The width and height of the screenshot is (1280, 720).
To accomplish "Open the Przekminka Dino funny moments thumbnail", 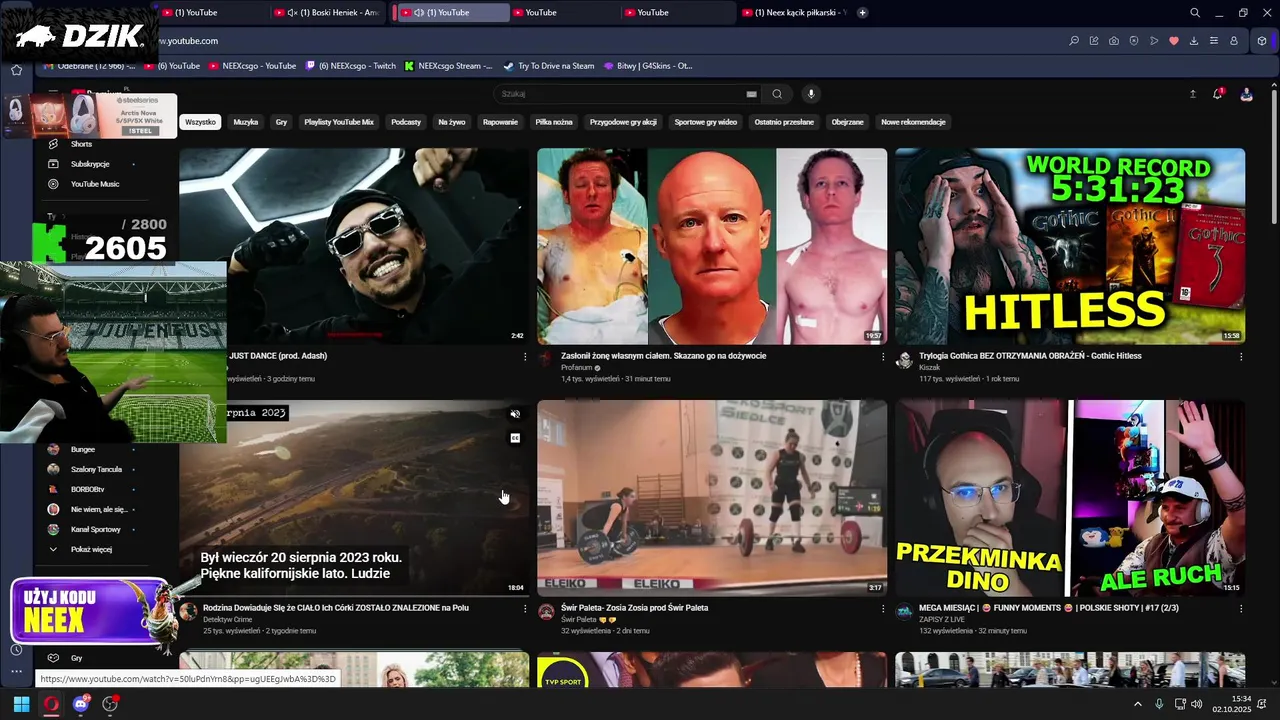I will pos(1070,498).
